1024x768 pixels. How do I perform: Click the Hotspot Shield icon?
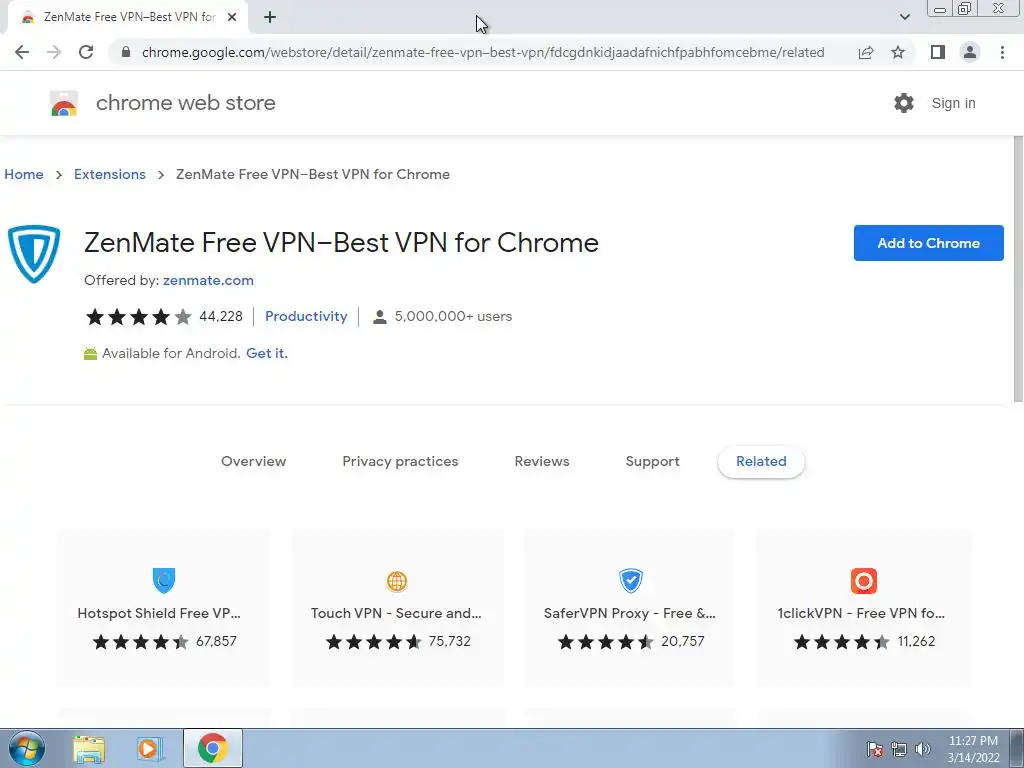tap(164, 580)
